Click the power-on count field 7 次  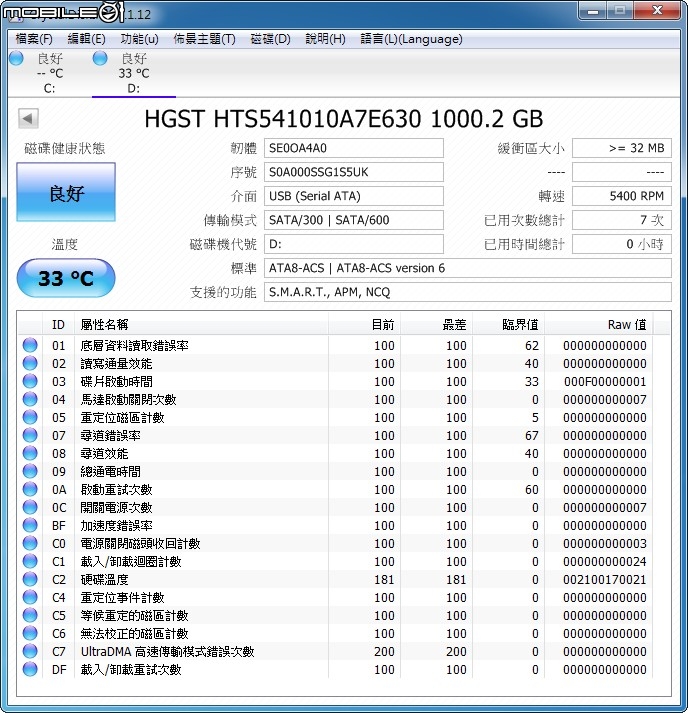coord(622,220)
